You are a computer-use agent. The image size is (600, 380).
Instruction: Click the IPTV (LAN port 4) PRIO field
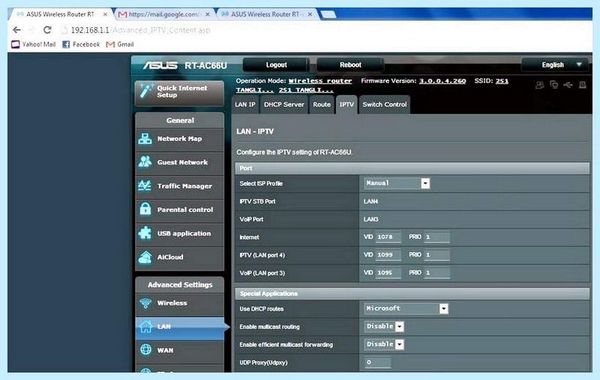coord(437,255)
